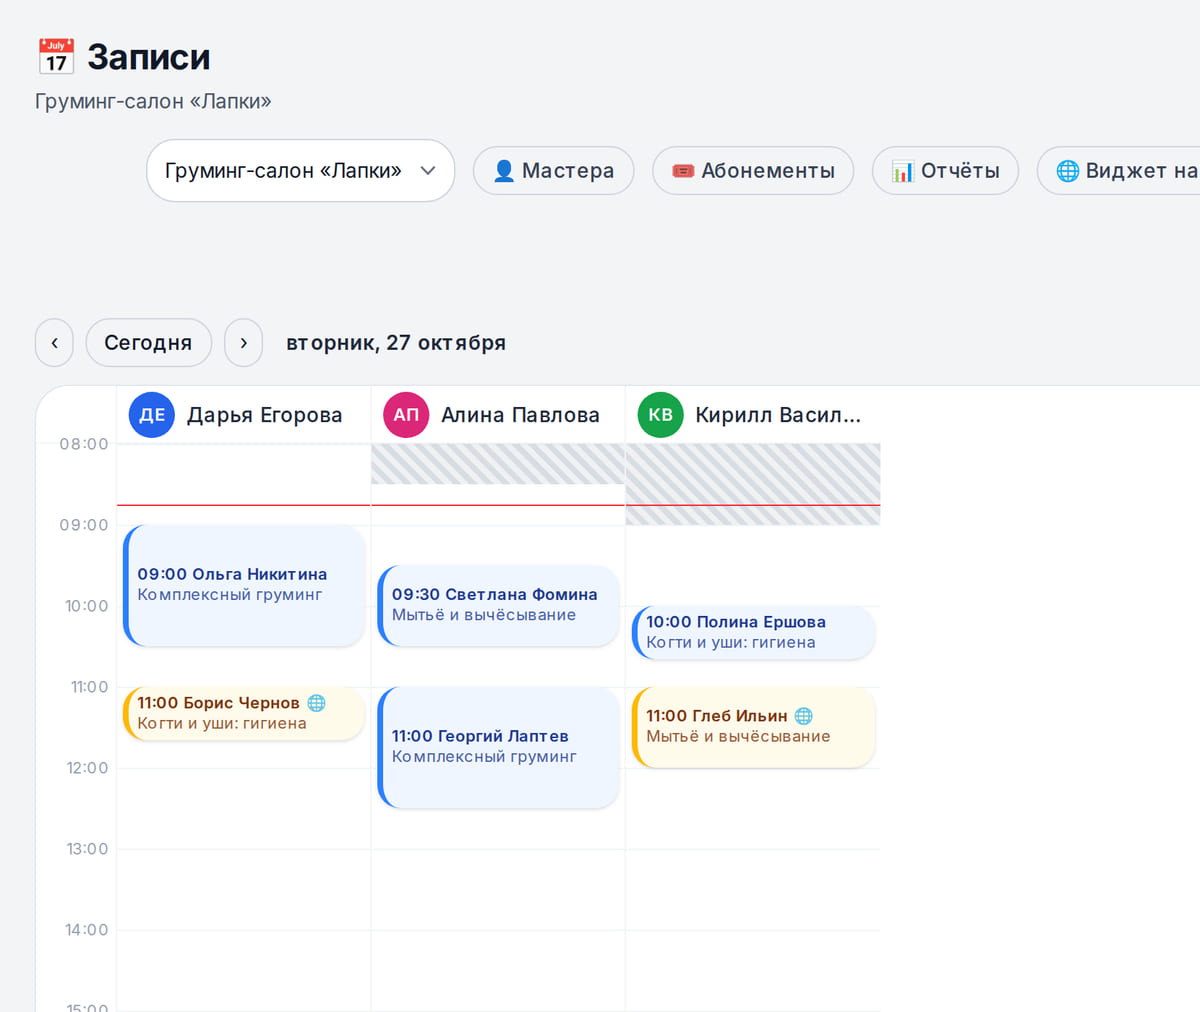This screenshot has width=1200, height=1012.
Task: Open the 09:00 Ольга Никитина appointment
Action: (244, 586)
